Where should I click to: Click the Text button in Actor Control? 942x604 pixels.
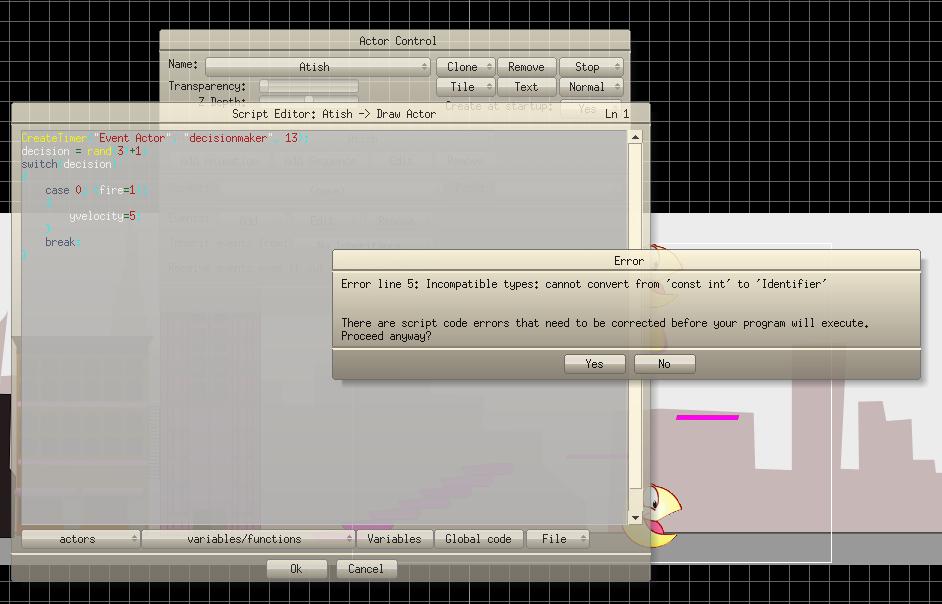coord(526,87)
